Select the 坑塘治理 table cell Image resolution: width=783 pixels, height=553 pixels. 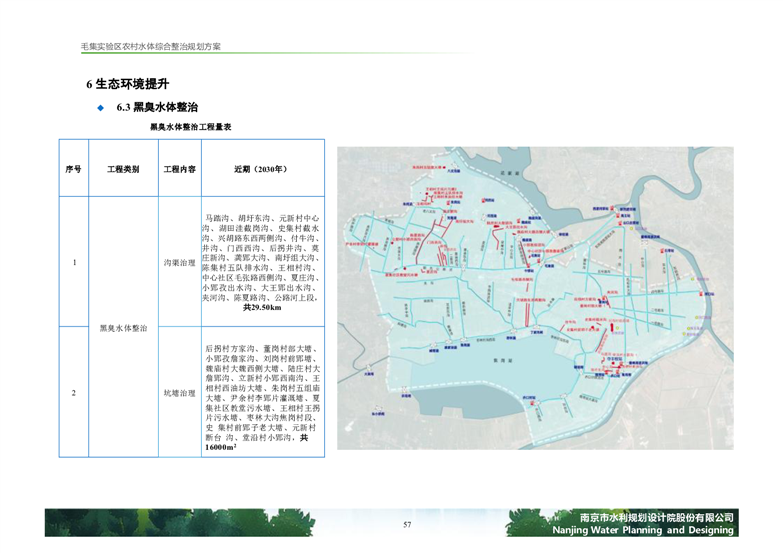pos(179,393)
